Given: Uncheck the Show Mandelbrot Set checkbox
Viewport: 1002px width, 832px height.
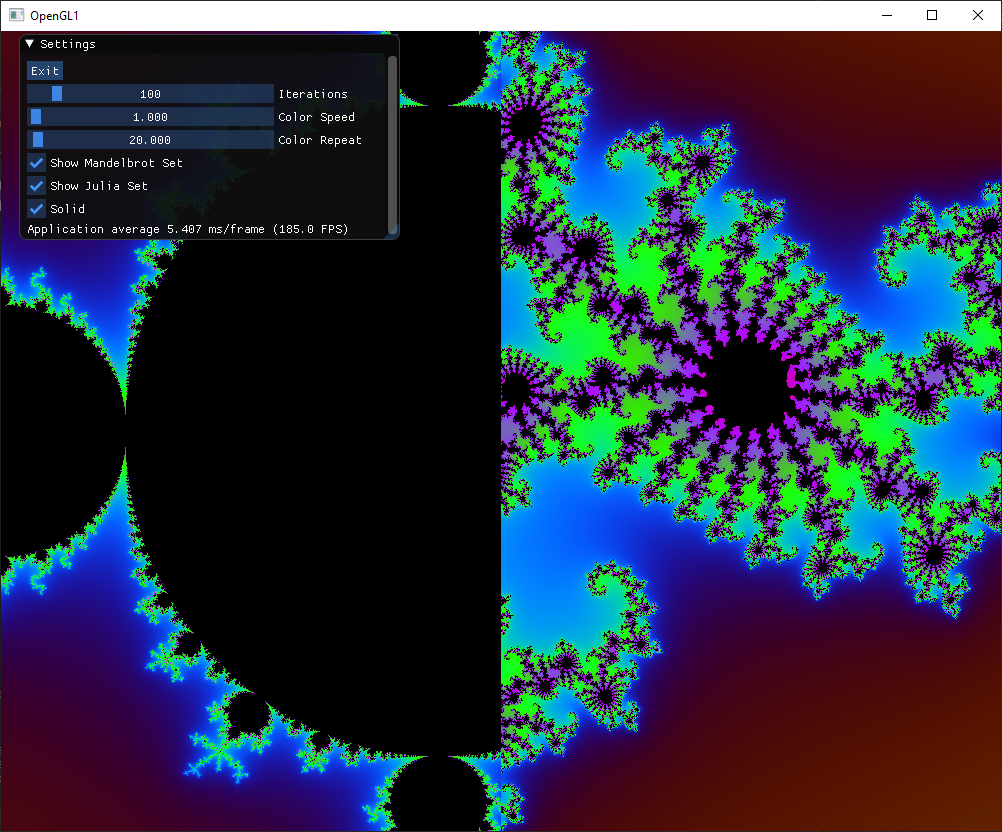Looking at the screenshot, I should (x=37, y=163).
